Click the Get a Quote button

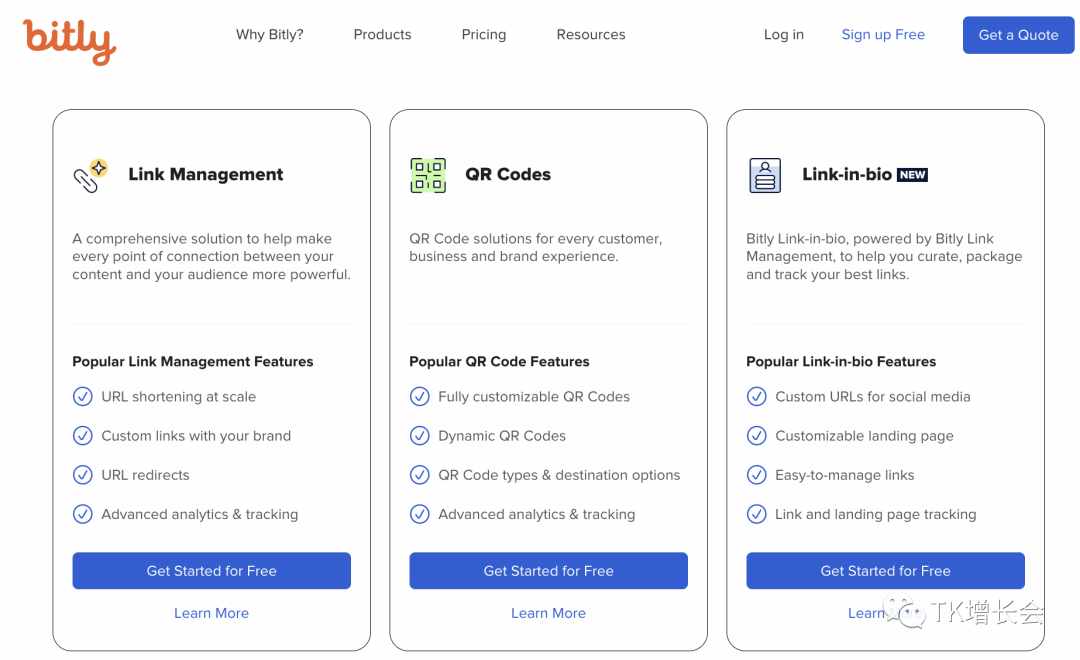tap(1018, 35)
